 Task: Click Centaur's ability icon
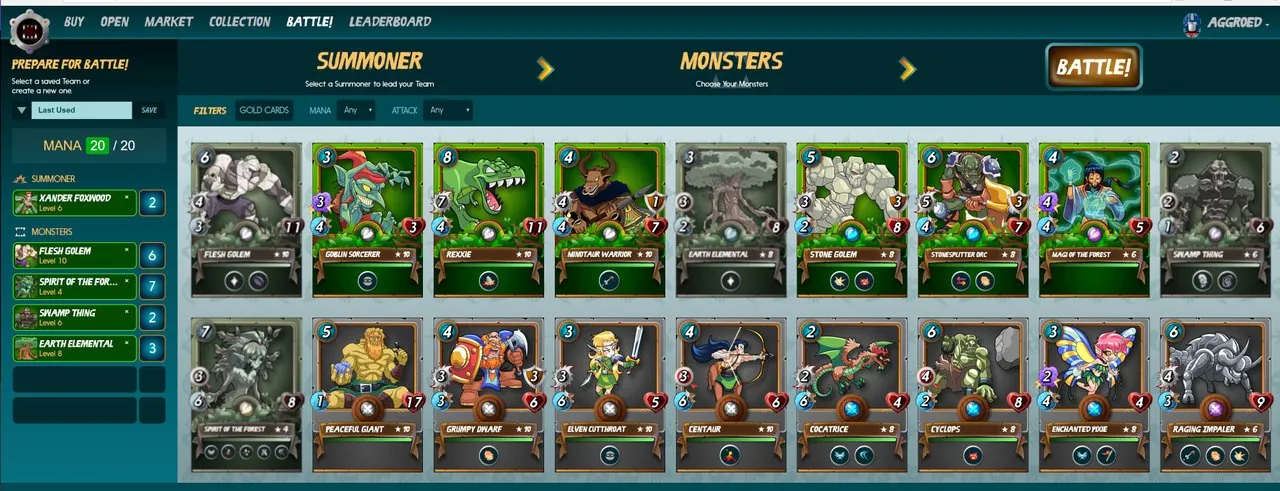pyautogui.click(x=730, y=455)
